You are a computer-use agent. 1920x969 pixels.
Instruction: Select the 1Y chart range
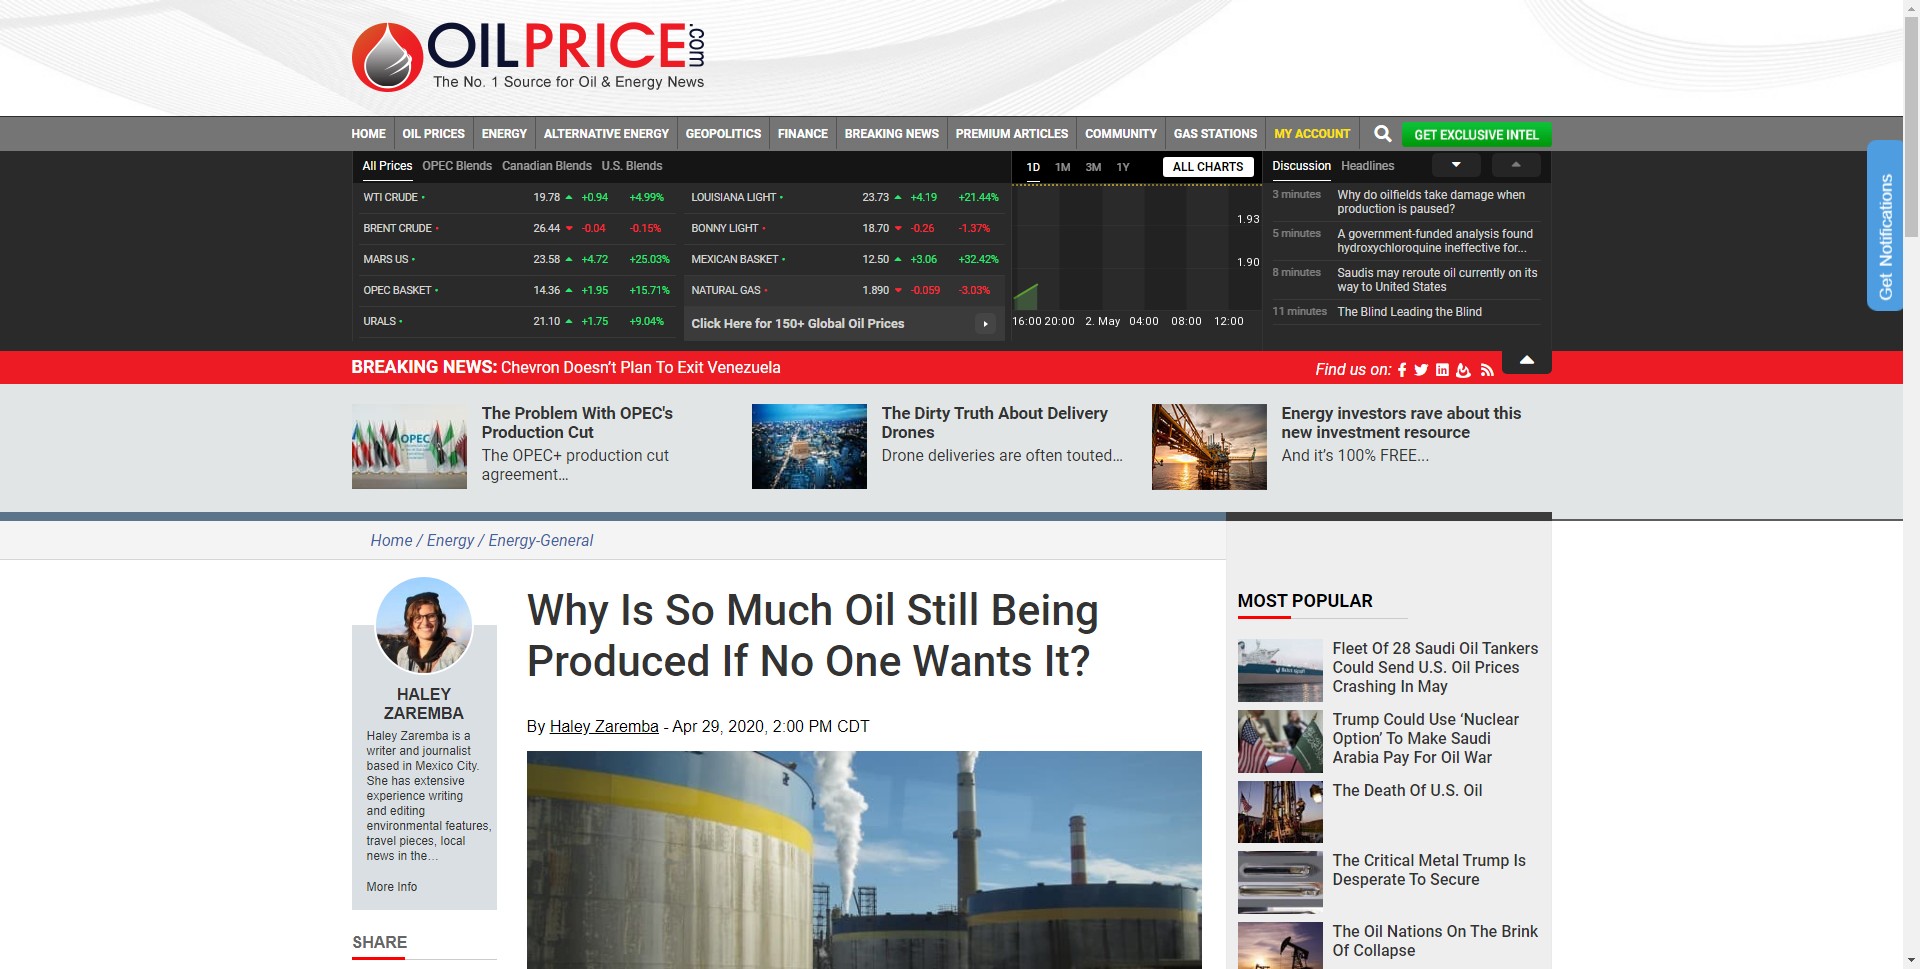click(1123, 168)
